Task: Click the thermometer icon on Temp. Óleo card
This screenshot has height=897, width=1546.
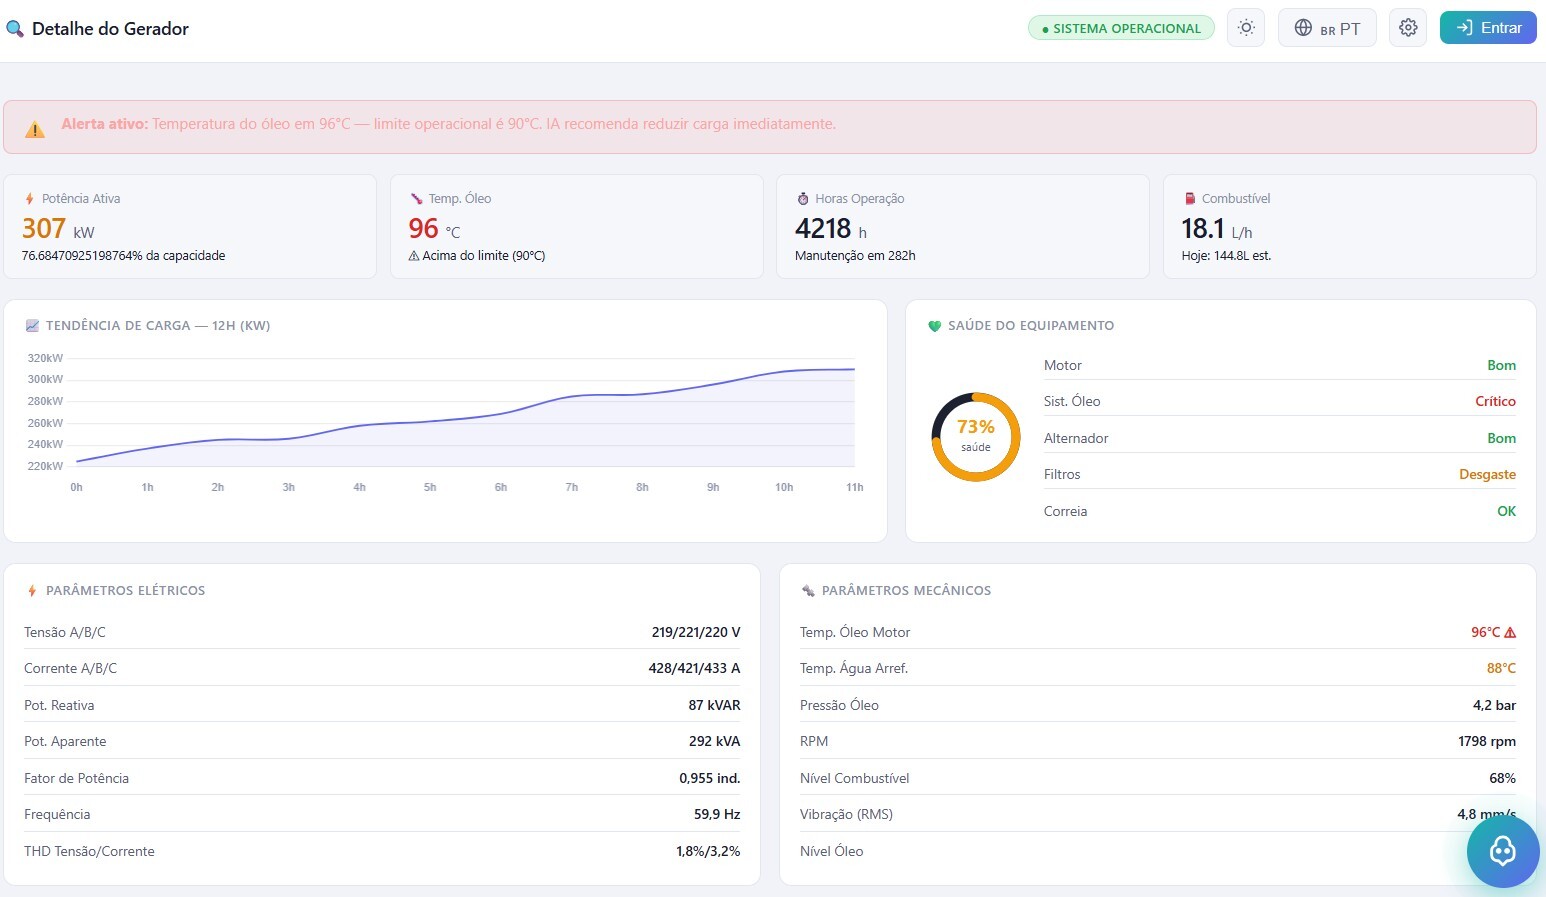Action: pos(416,199)
